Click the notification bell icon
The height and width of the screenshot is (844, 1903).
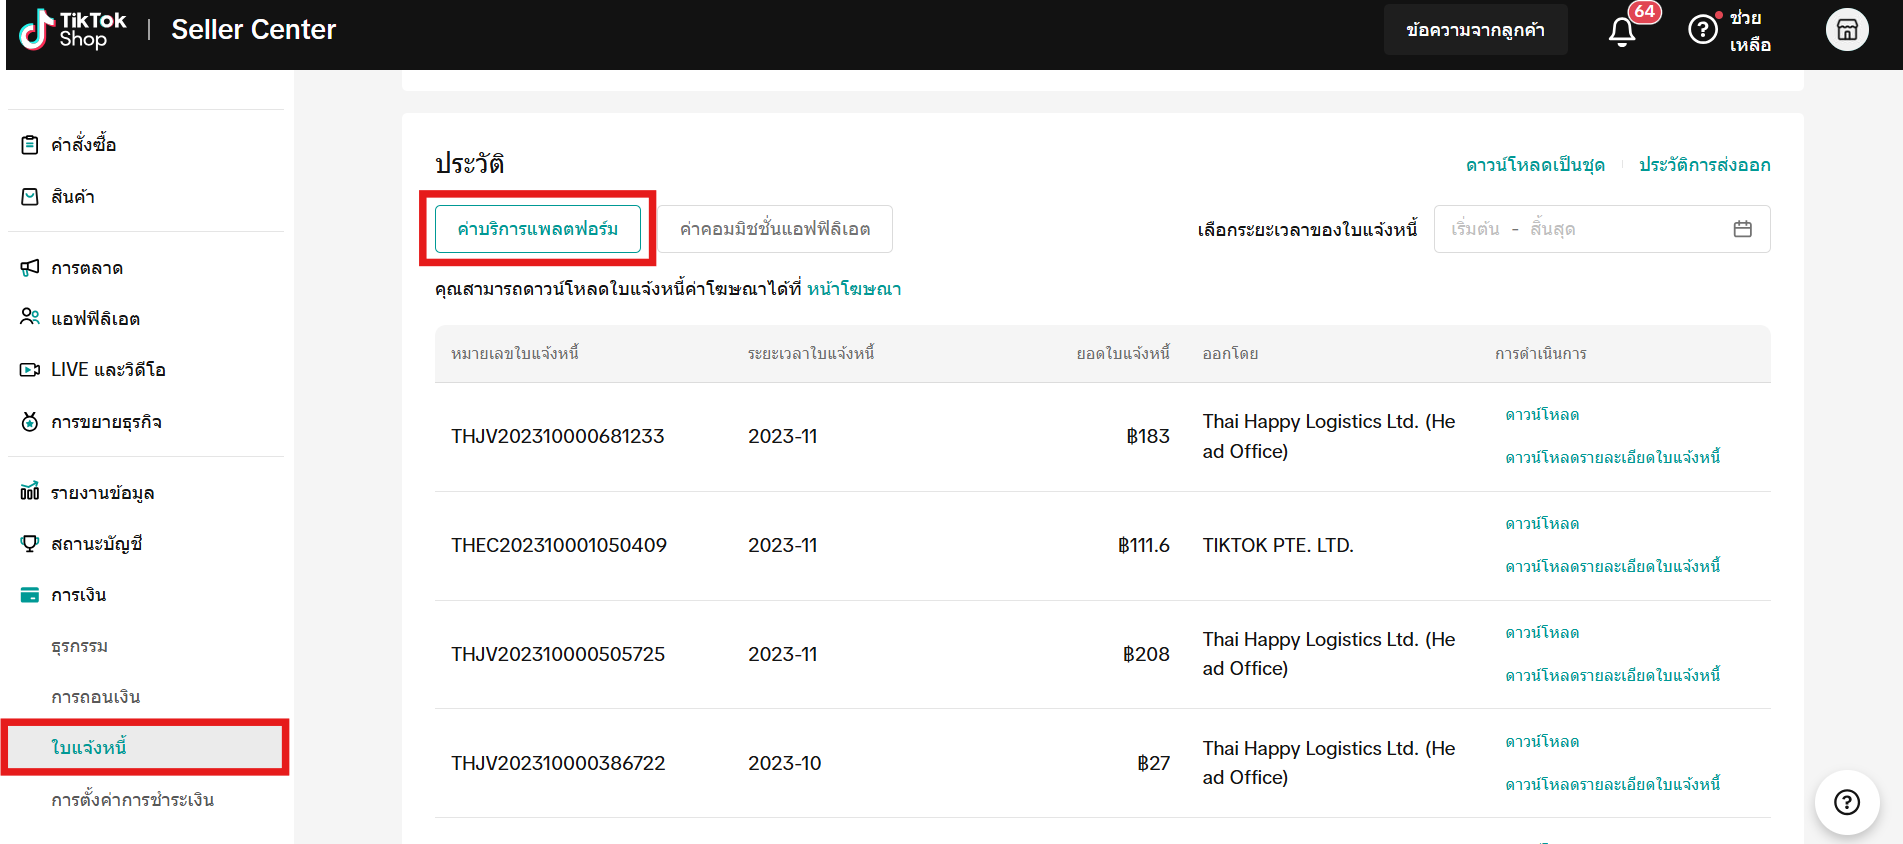1621,31
